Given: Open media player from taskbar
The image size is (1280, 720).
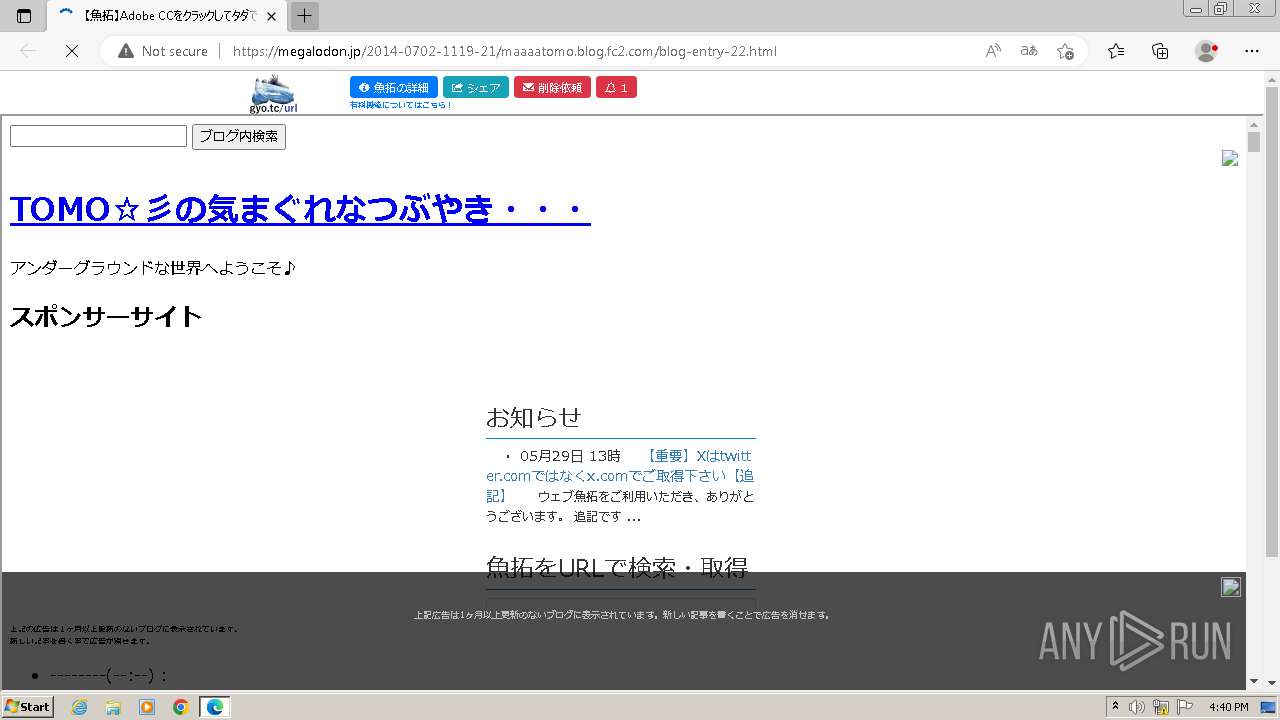Looking at the screenshot, I should pos(147,707).
